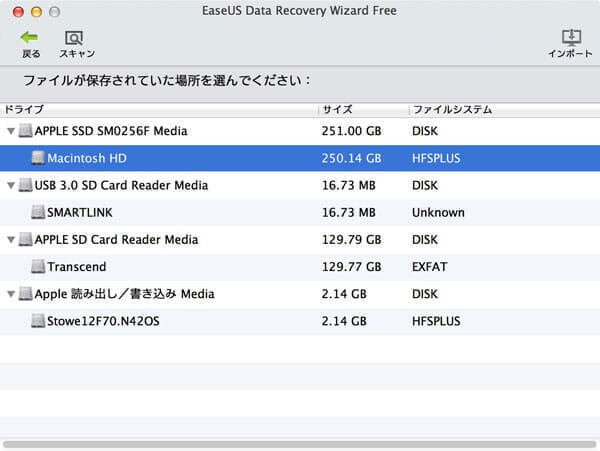Viewport: 600px width, 451px height.
Task: Click the green back arrow (戻る) icon
Action: (29, 37)
